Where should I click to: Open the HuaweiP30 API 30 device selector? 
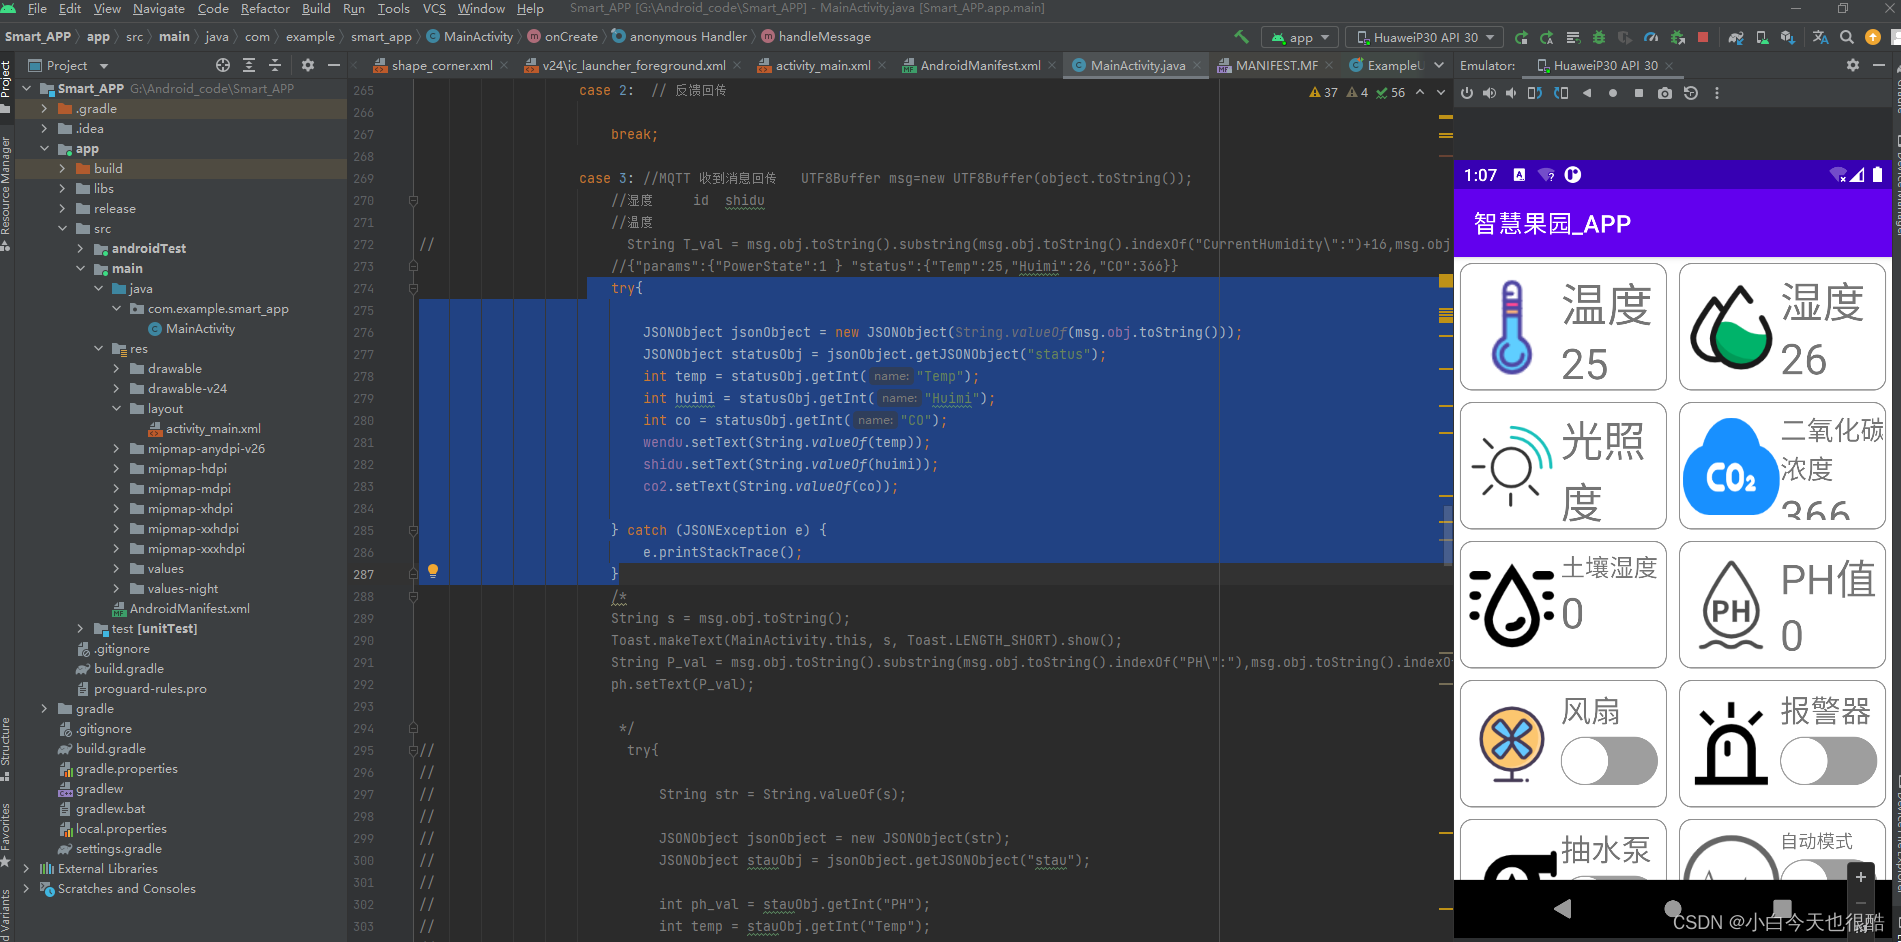[x=1423, y=36]
